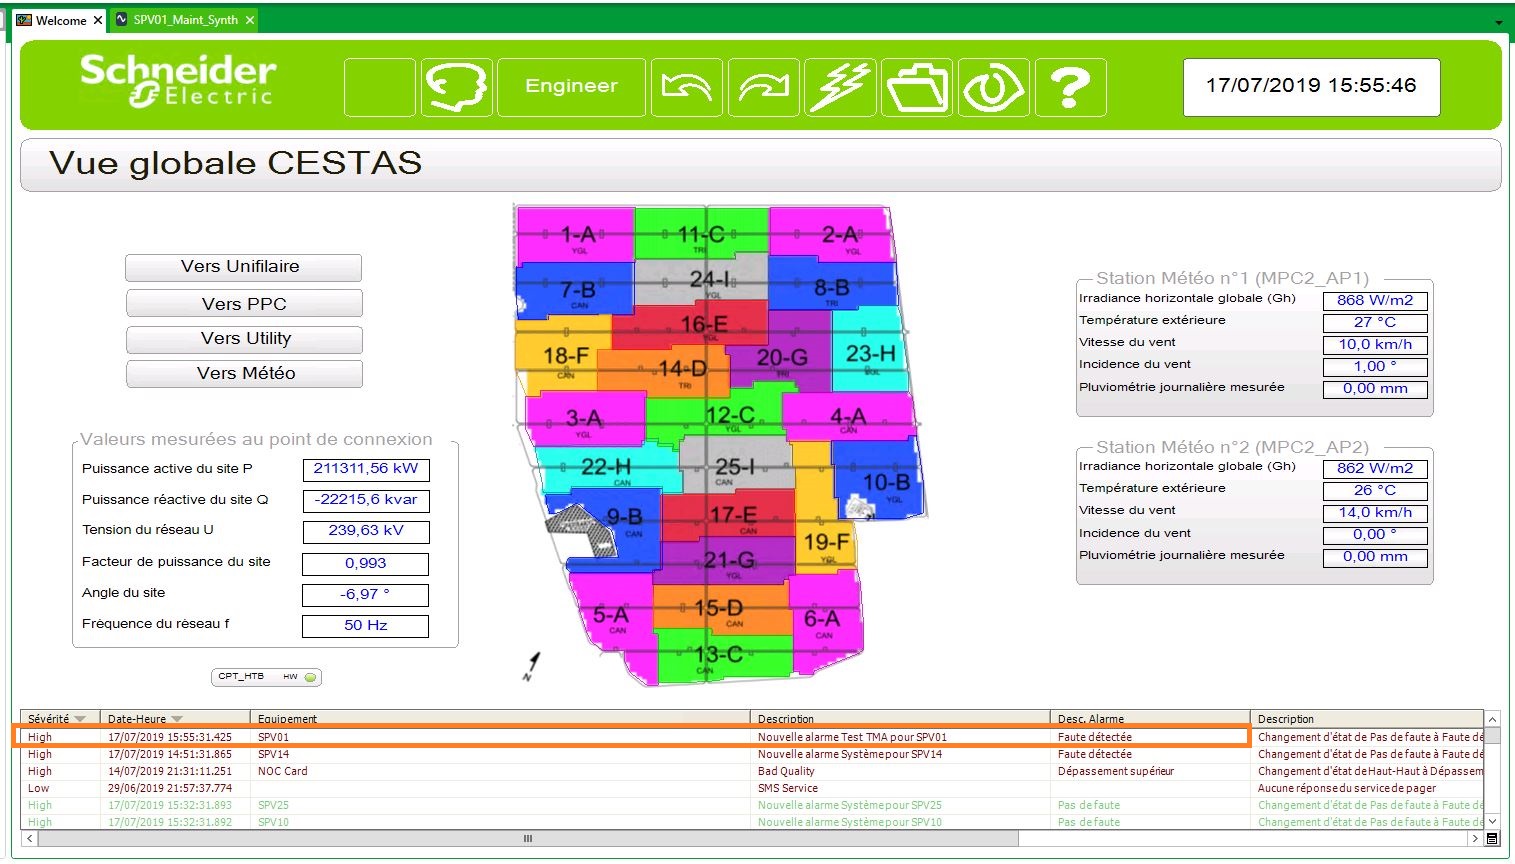The width and height of the screenshot is (1515, 864).
Task: Click the eye-shaped power icon
Action: pyautogui.click(x=993, y=87)
